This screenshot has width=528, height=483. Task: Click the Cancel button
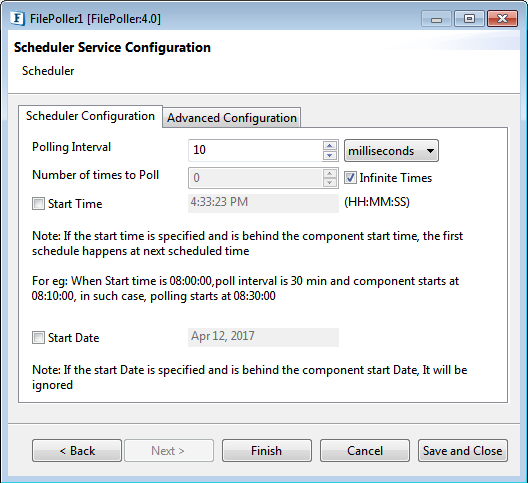point(365,451)
